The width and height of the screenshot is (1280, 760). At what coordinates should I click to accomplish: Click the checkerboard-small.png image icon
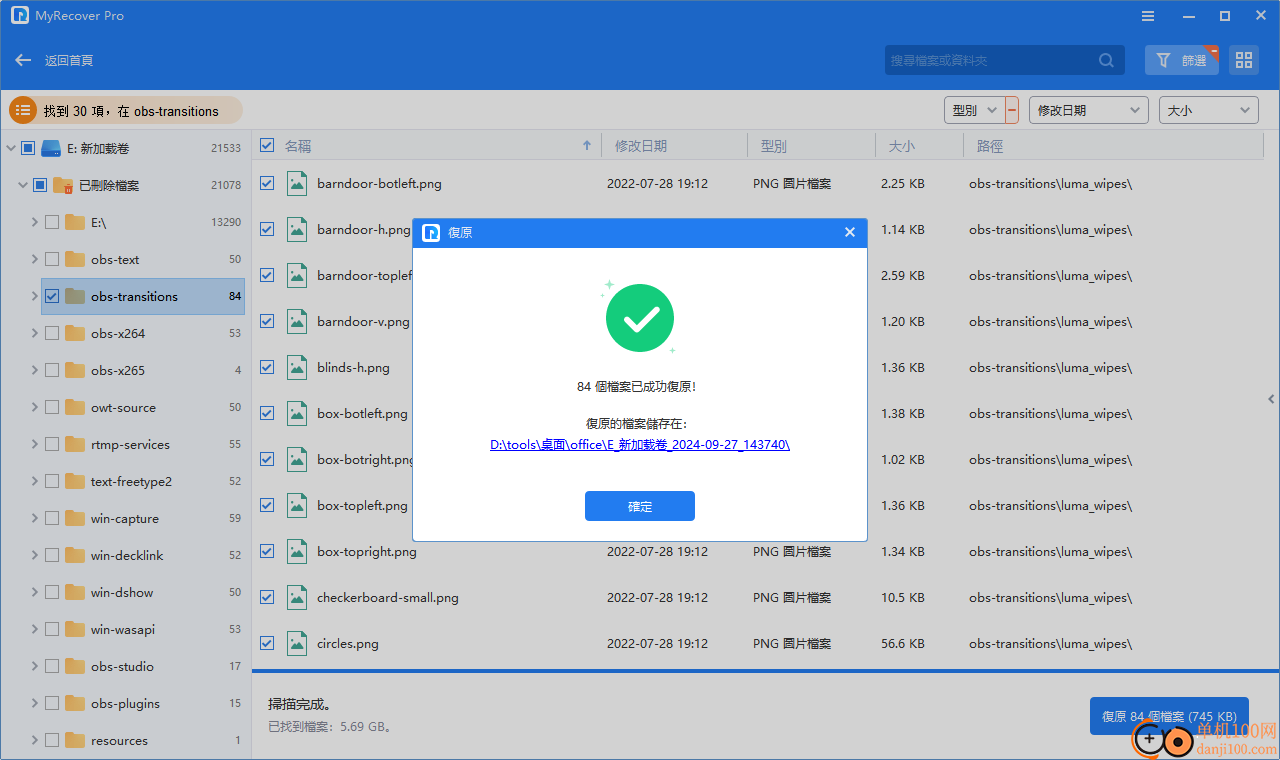pyautogui.click(x=297, y=597)
